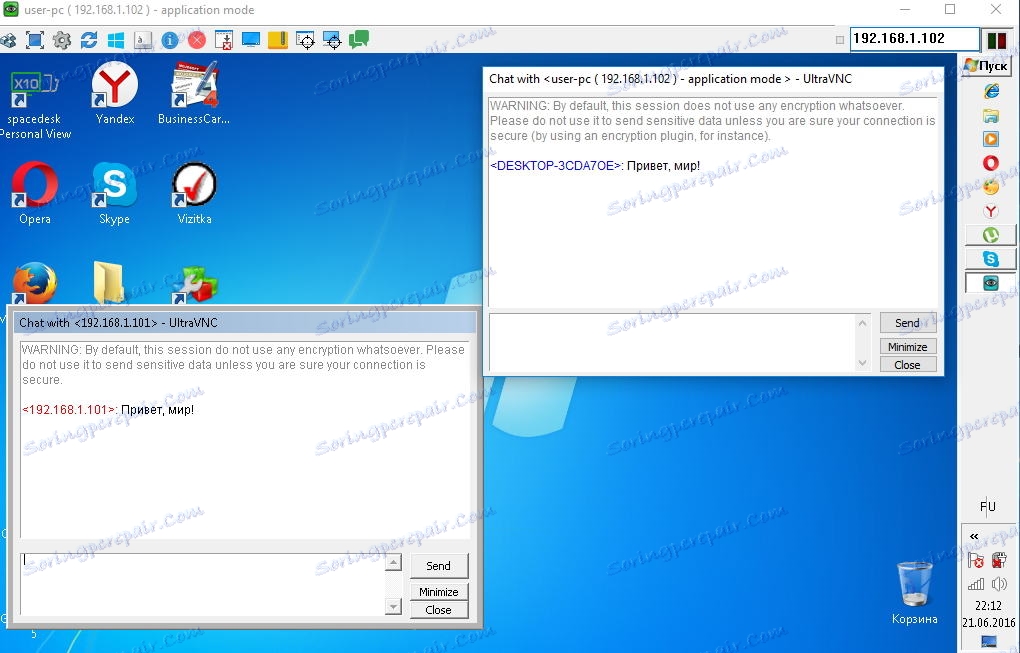This screenshot has height=653, width=1020.
Task: Open Vizitka desktop shortcut
Action: tap(194, 193)
